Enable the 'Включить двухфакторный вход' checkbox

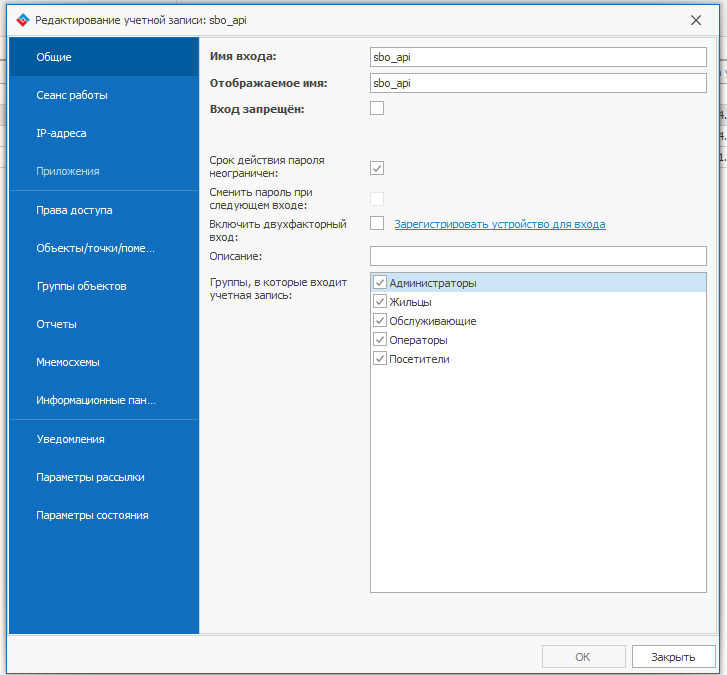377,223
